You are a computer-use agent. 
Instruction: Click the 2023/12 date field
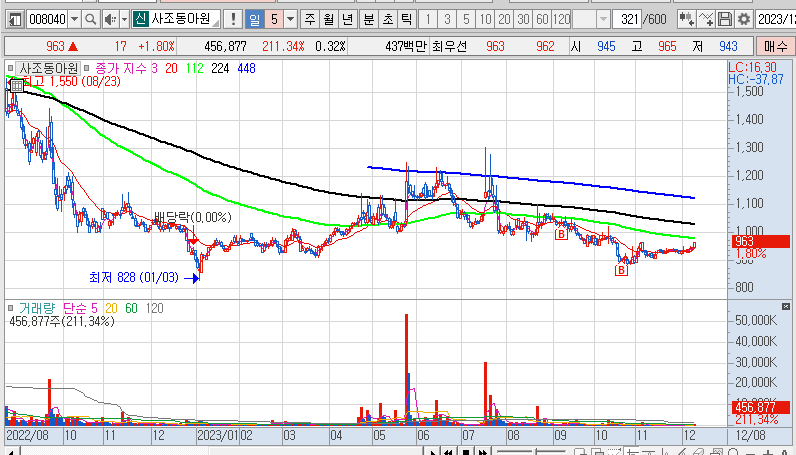(776, 20)
